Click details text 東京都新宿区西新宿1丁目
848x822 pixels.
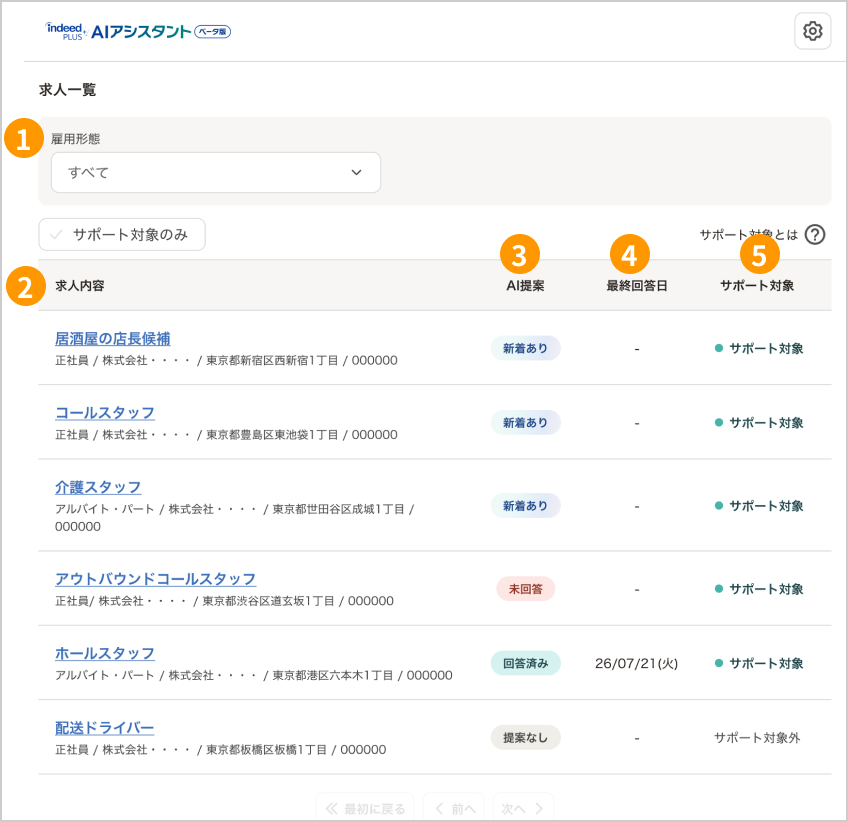[272, 360]
